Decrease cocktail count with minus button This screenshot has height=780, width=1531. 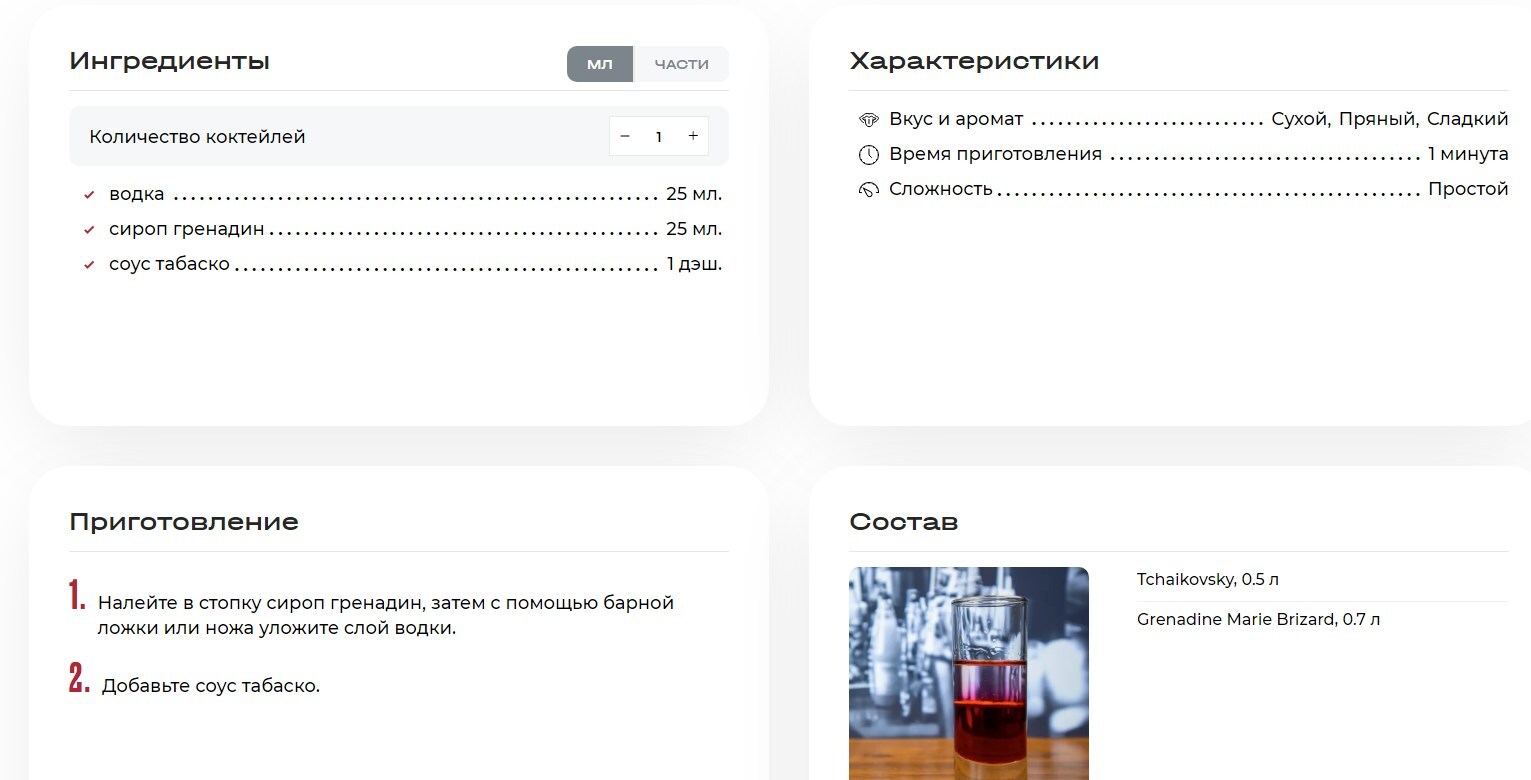point(625,136)
